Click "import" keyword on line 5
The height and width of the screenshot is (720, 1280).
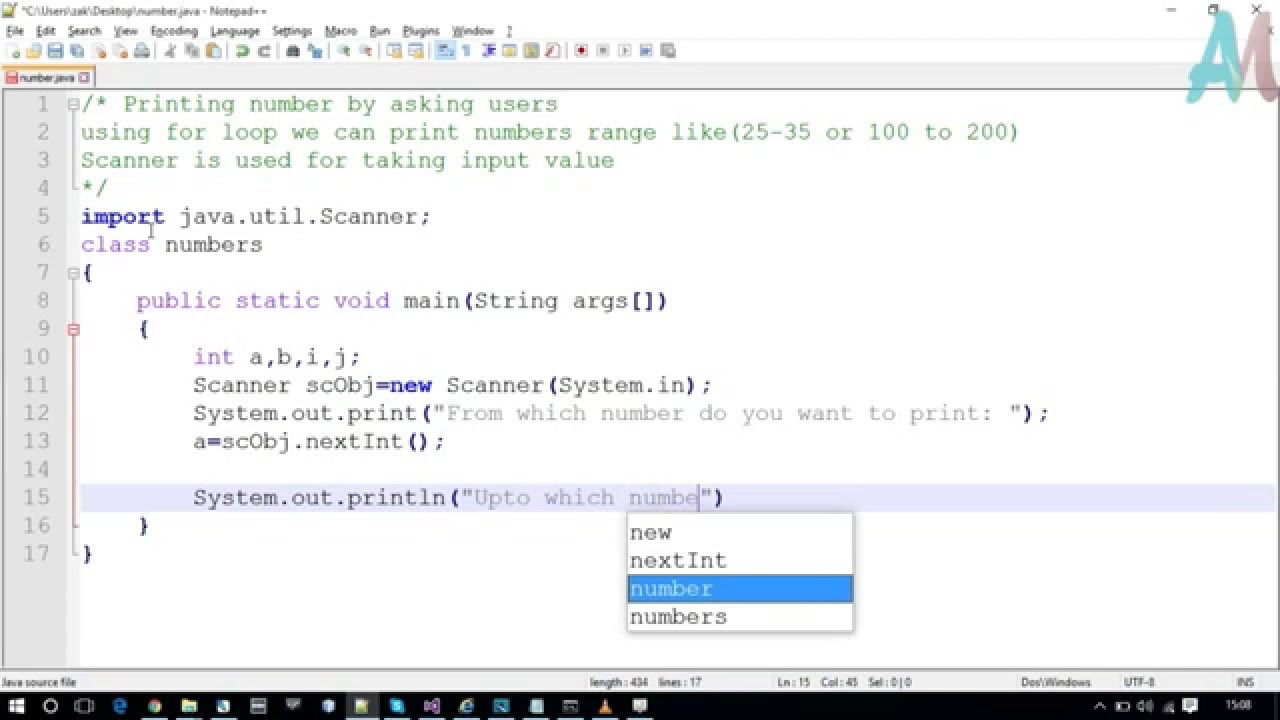click(122, 217)
